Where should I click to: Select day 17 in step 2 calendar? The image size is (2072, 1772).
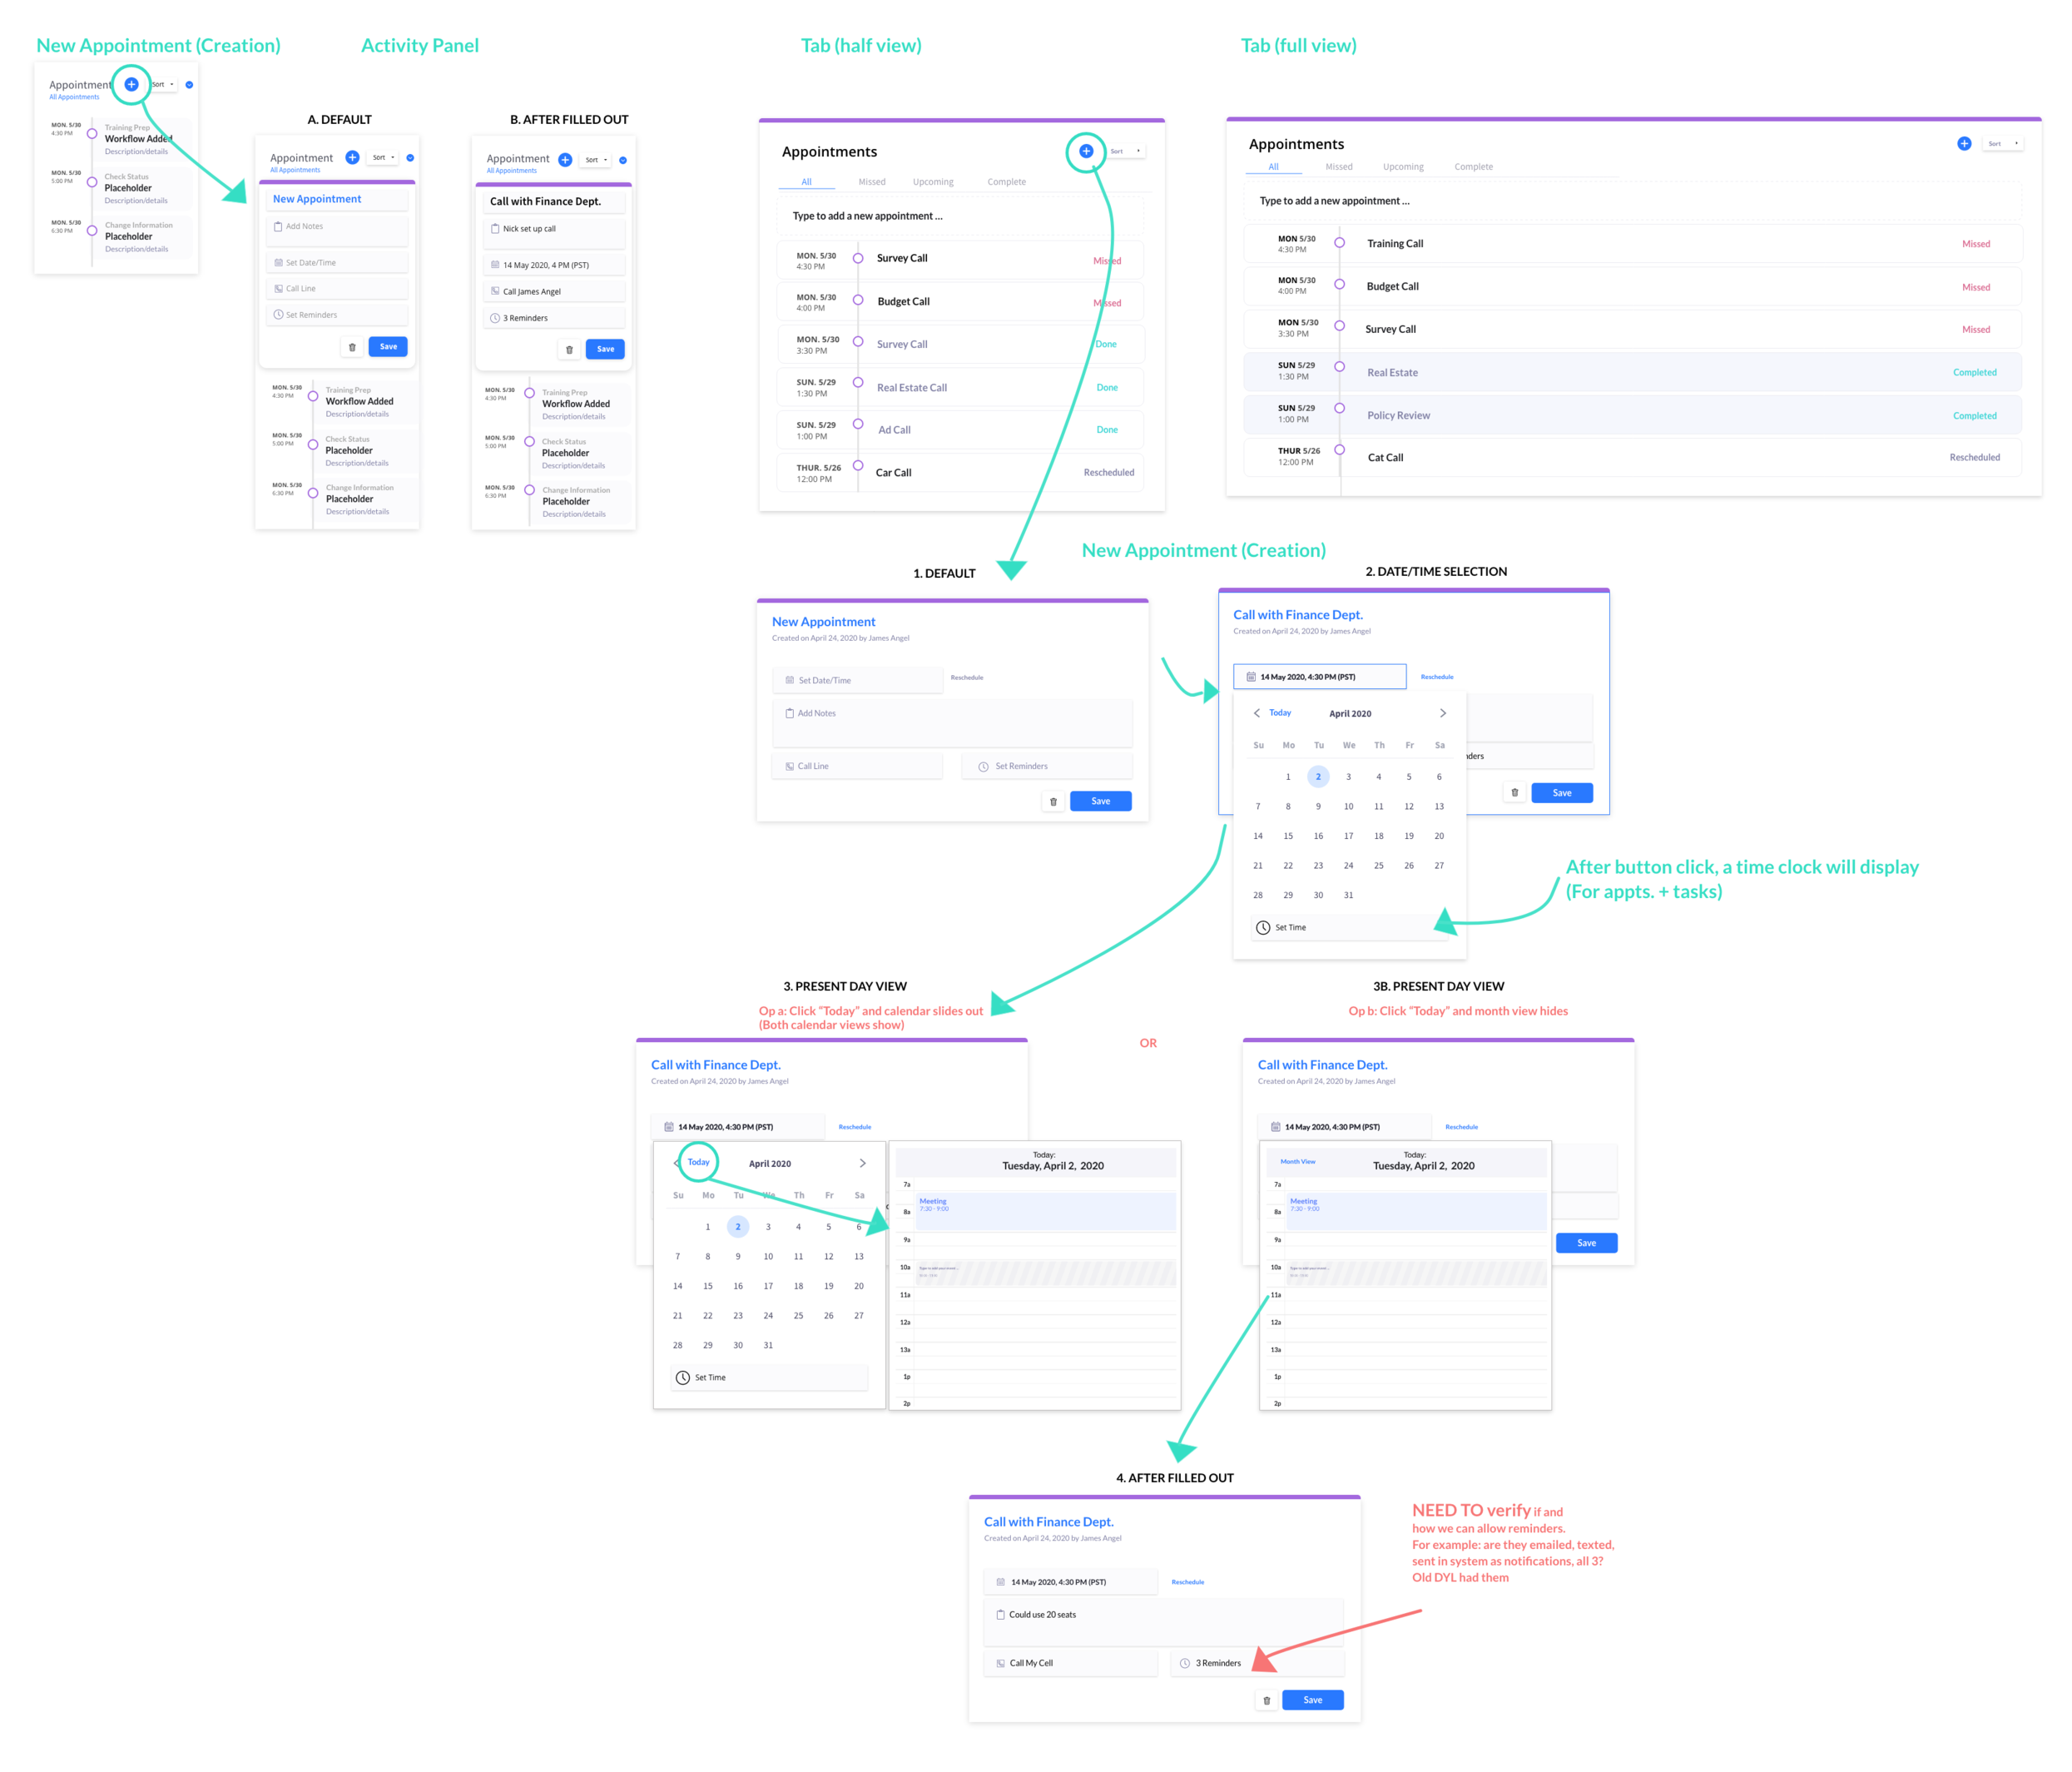[1348, 836]
